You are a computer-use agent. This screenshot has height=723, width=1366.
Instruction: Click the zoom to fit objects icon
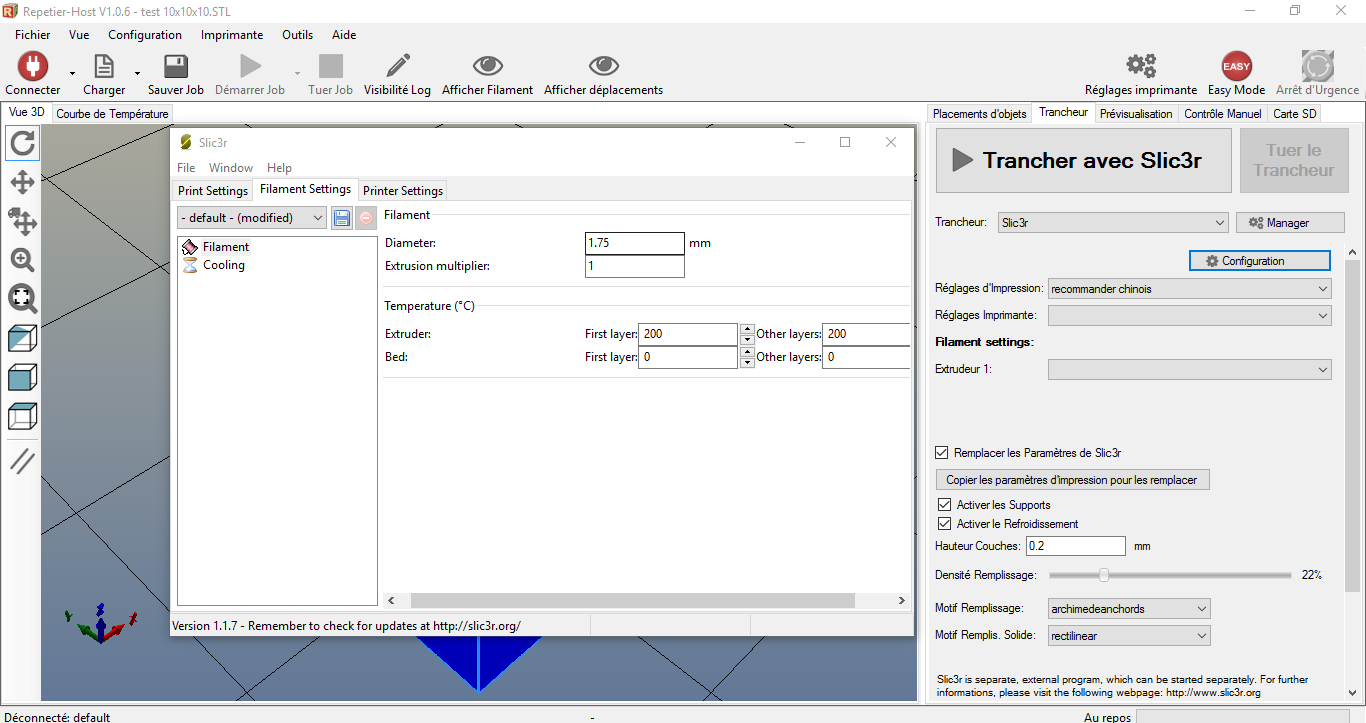22,298
